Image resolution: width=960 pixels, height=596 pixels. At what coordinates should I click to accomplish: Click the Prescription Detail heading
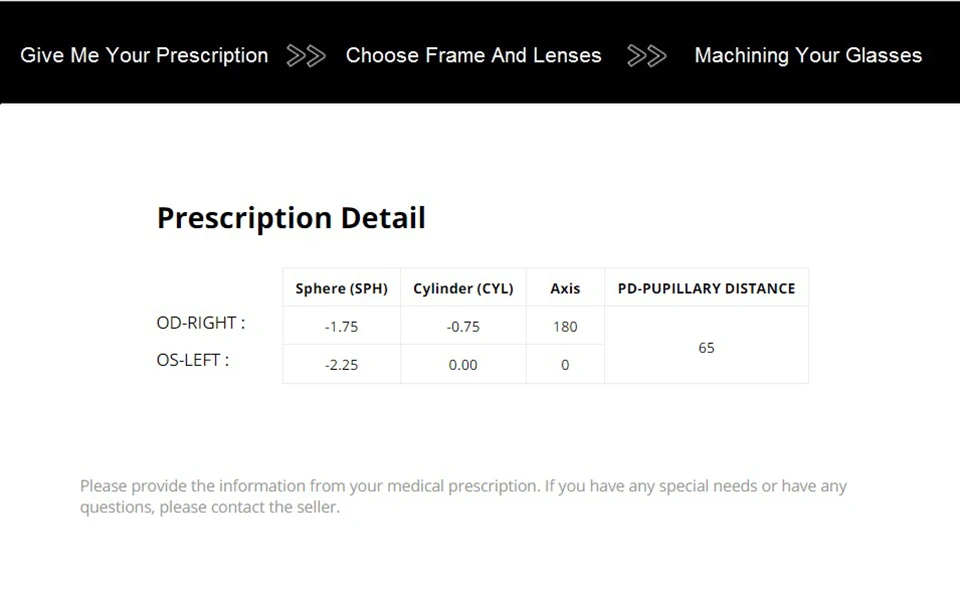291,218
